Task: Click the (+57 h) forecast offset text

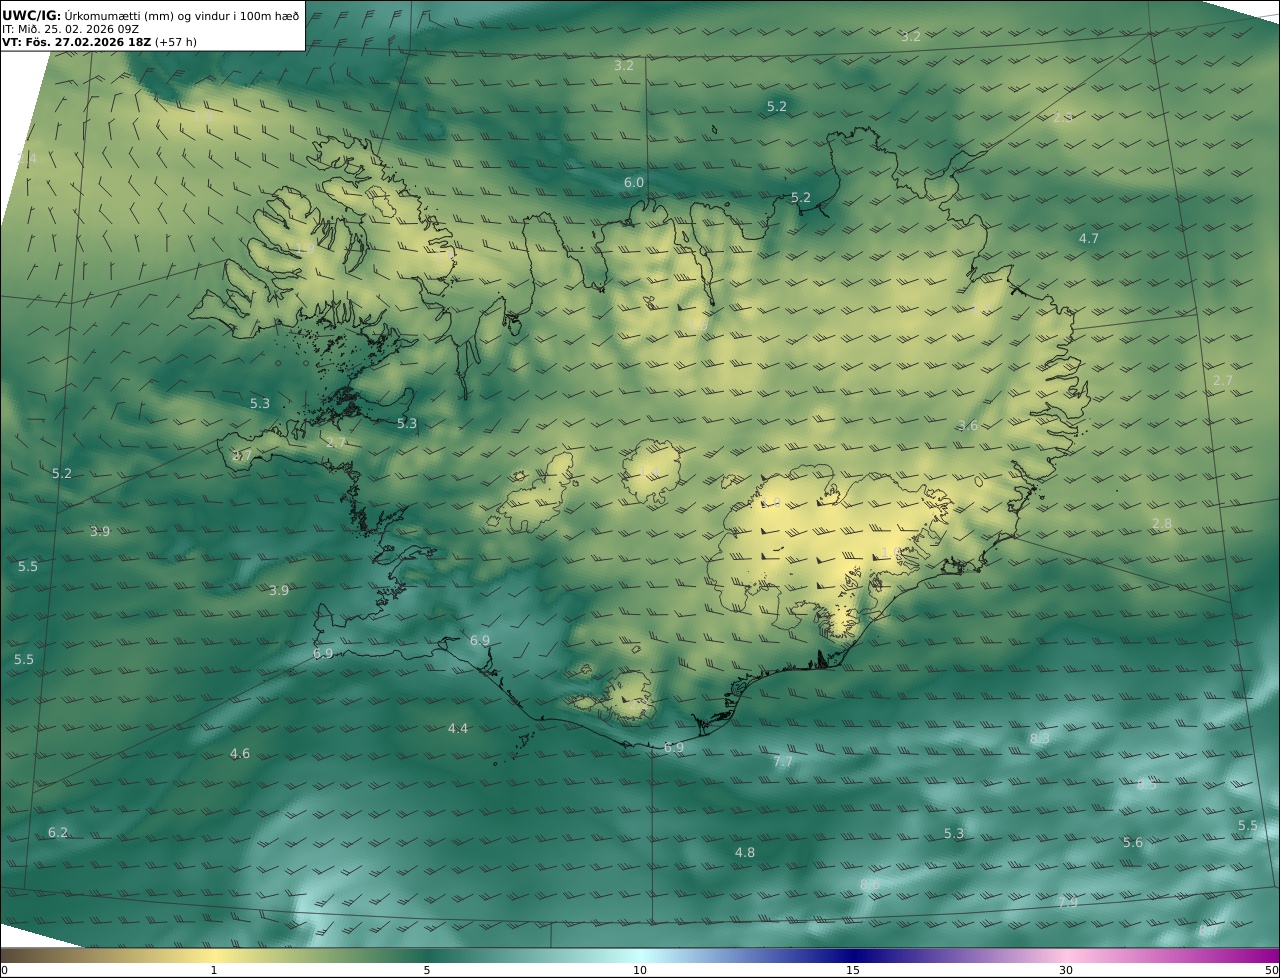Action: click(x=177, y=42)
